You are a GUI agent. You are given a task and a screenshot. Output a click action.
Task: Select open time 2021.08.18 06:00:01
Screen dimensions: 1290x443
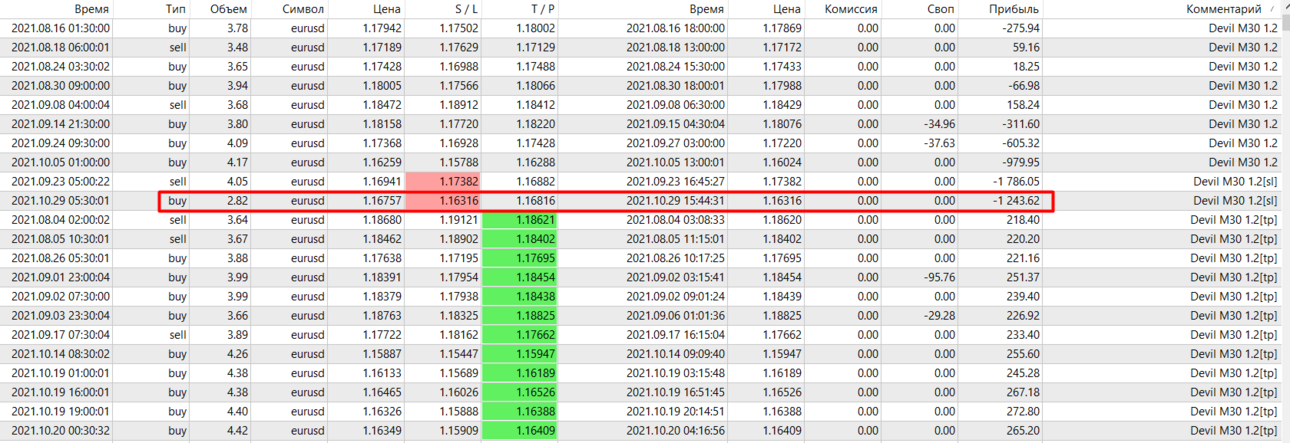(61, 47)
